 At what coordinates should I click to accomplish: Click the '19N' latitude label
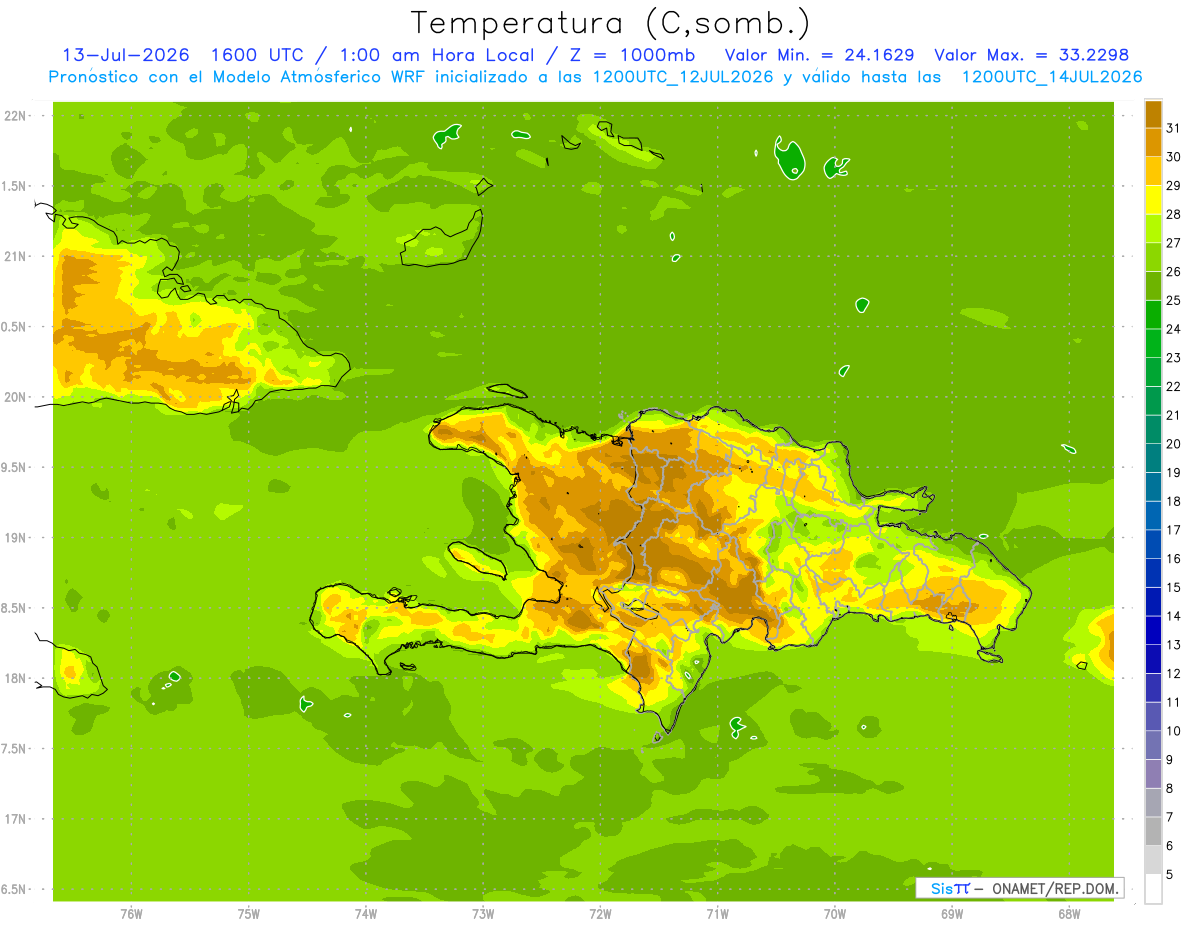point(16,538)
